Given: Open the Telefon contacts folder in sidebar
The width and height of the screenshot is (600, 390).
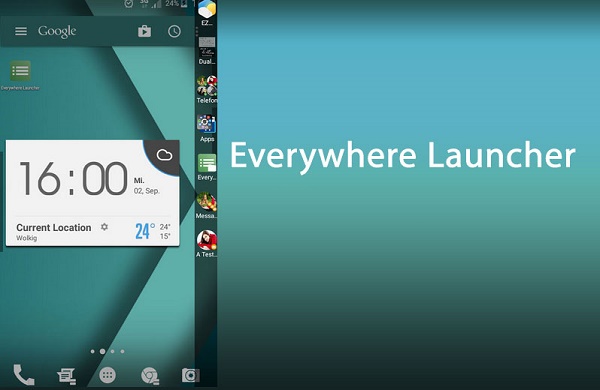Looking at the screenshot, I should coord(207,89).
